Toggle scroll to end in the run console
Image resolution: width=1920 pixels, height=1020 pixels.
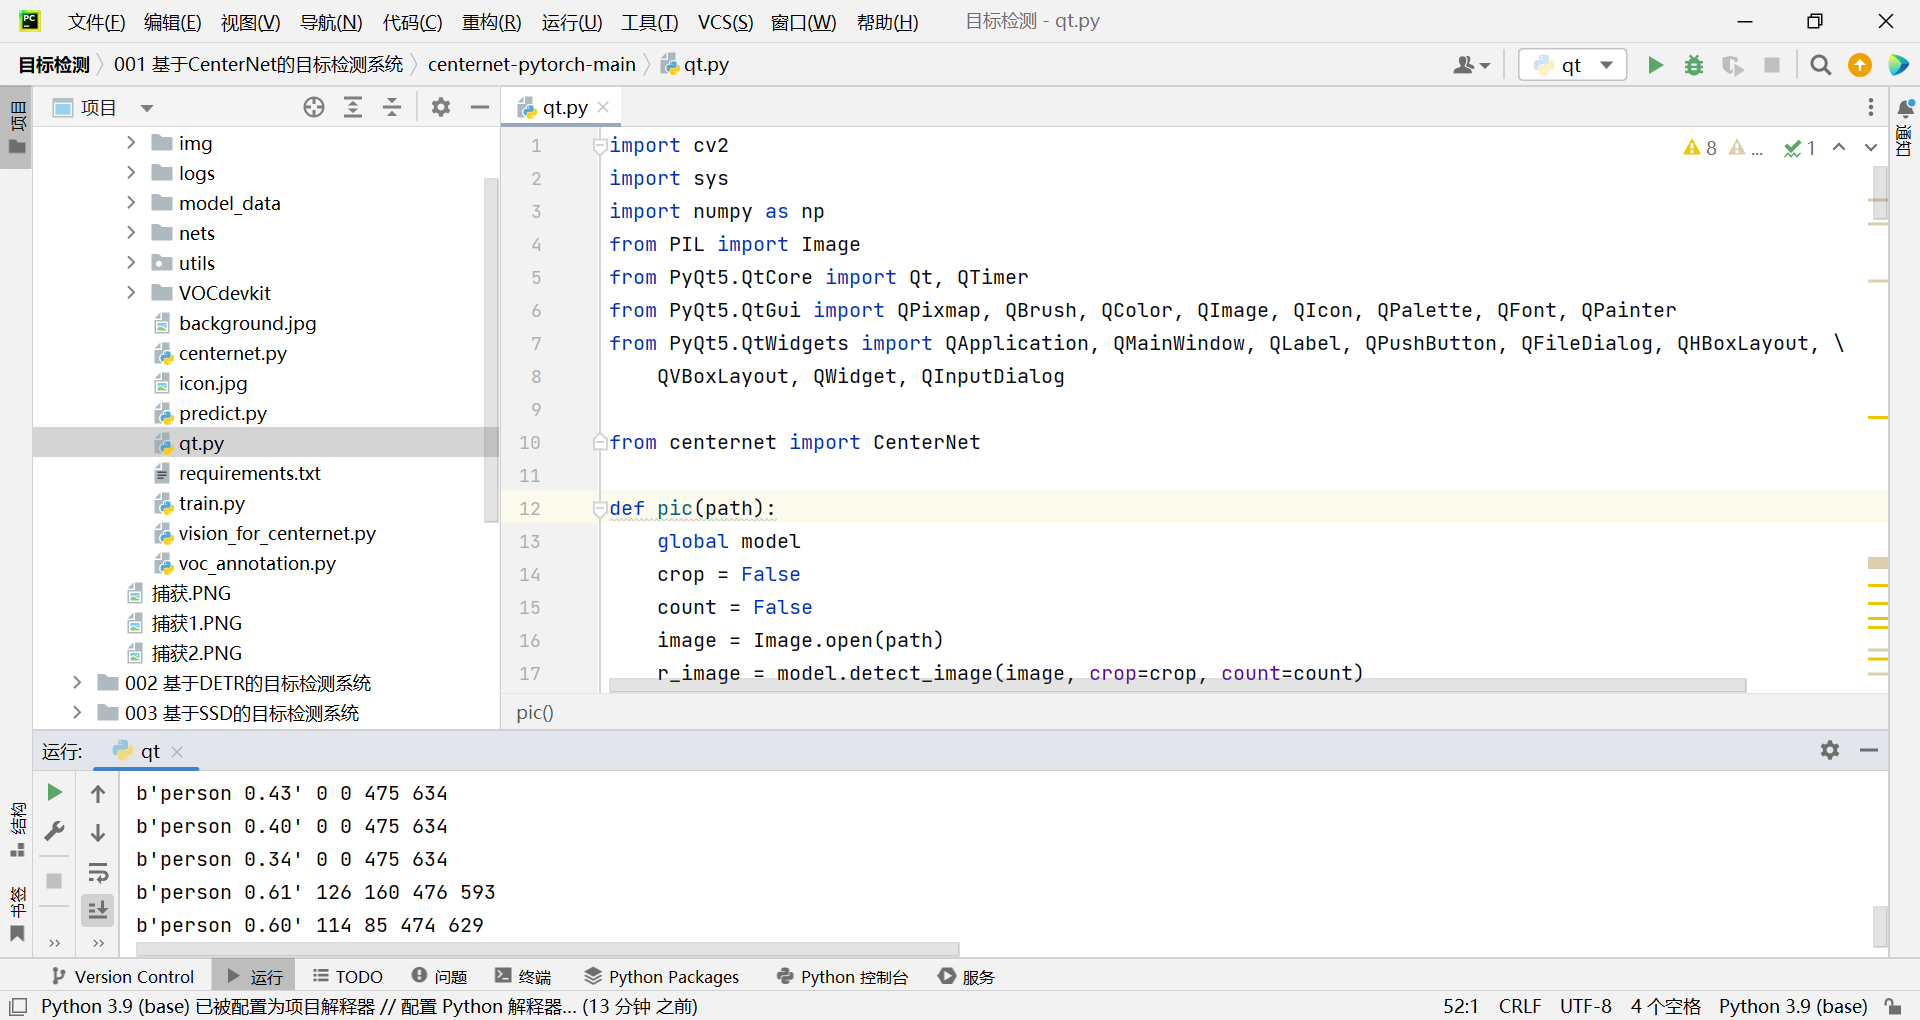pyautogui.click(x=98, y=910)
